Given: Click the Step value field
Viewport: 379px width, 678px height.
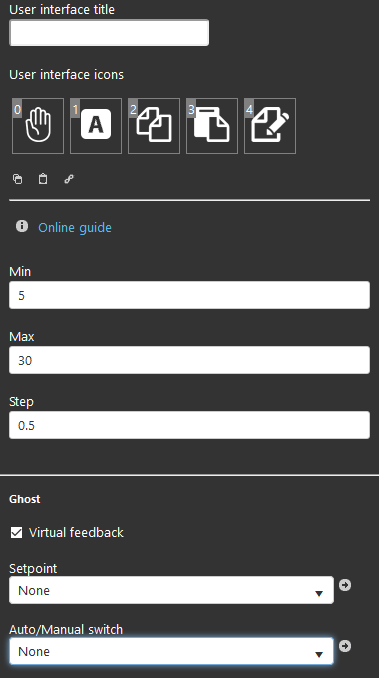Looking at the screenshot, I should [x=189, y=425].
